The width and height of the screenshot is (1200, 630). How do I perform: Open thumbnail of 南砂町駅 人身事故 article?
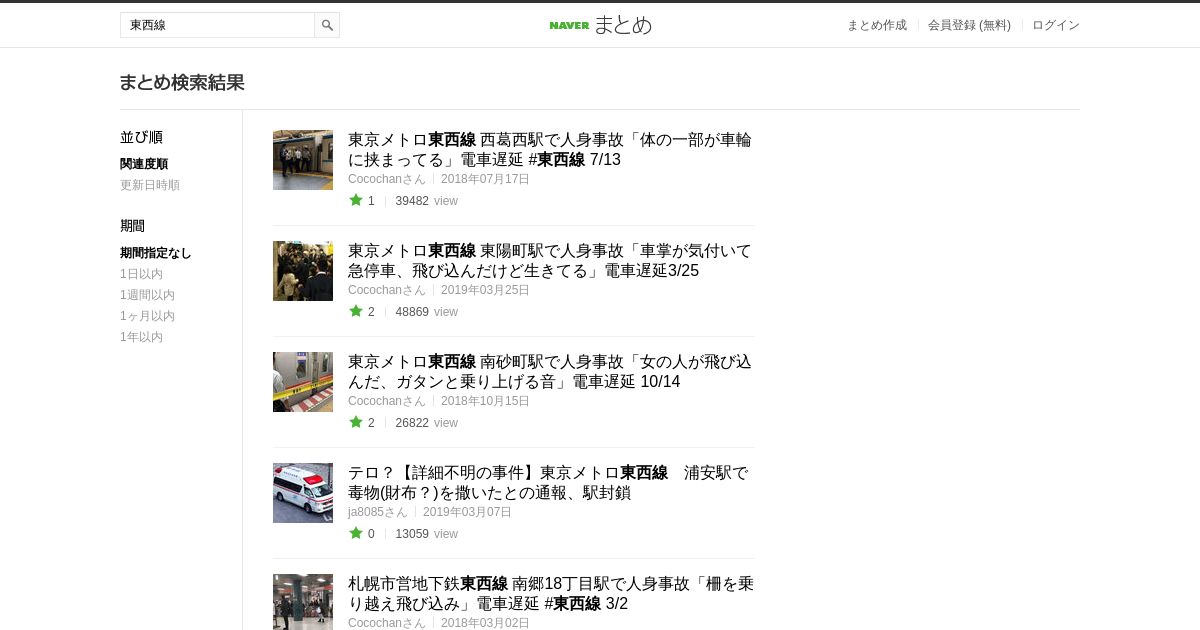point(303,382)
